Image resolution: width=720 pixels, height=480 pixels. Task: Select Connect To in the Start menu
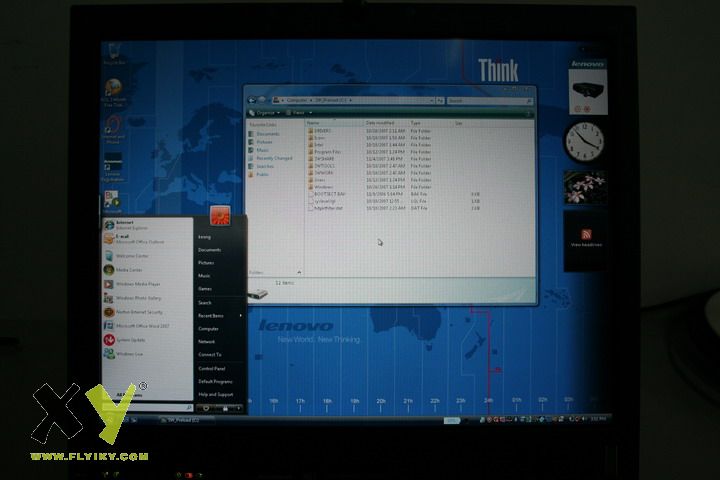(210, 355)
